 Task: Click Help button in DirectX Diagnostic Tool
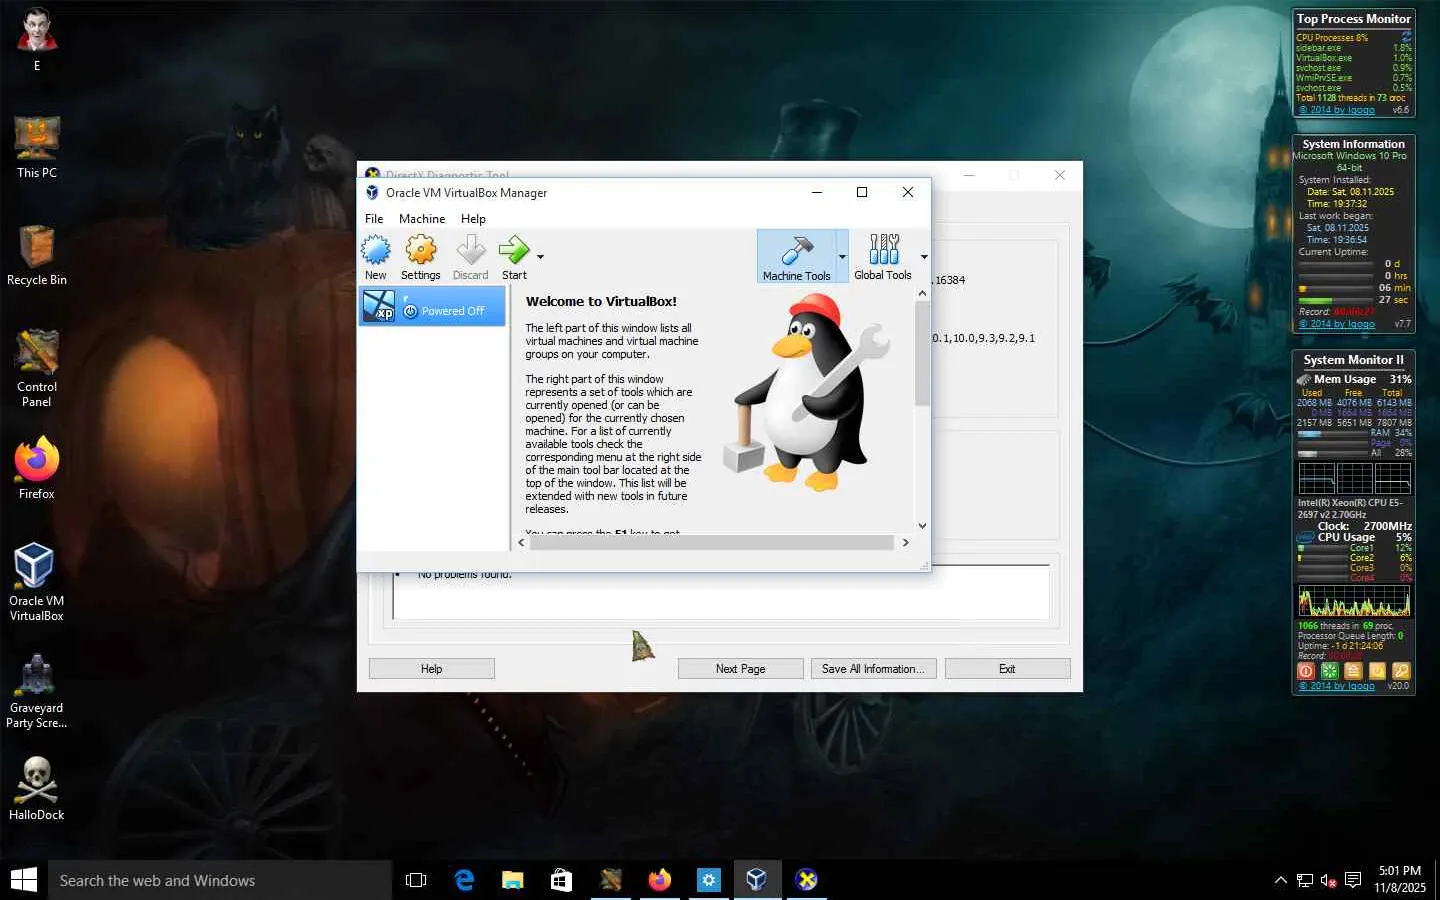click(432, 669)
